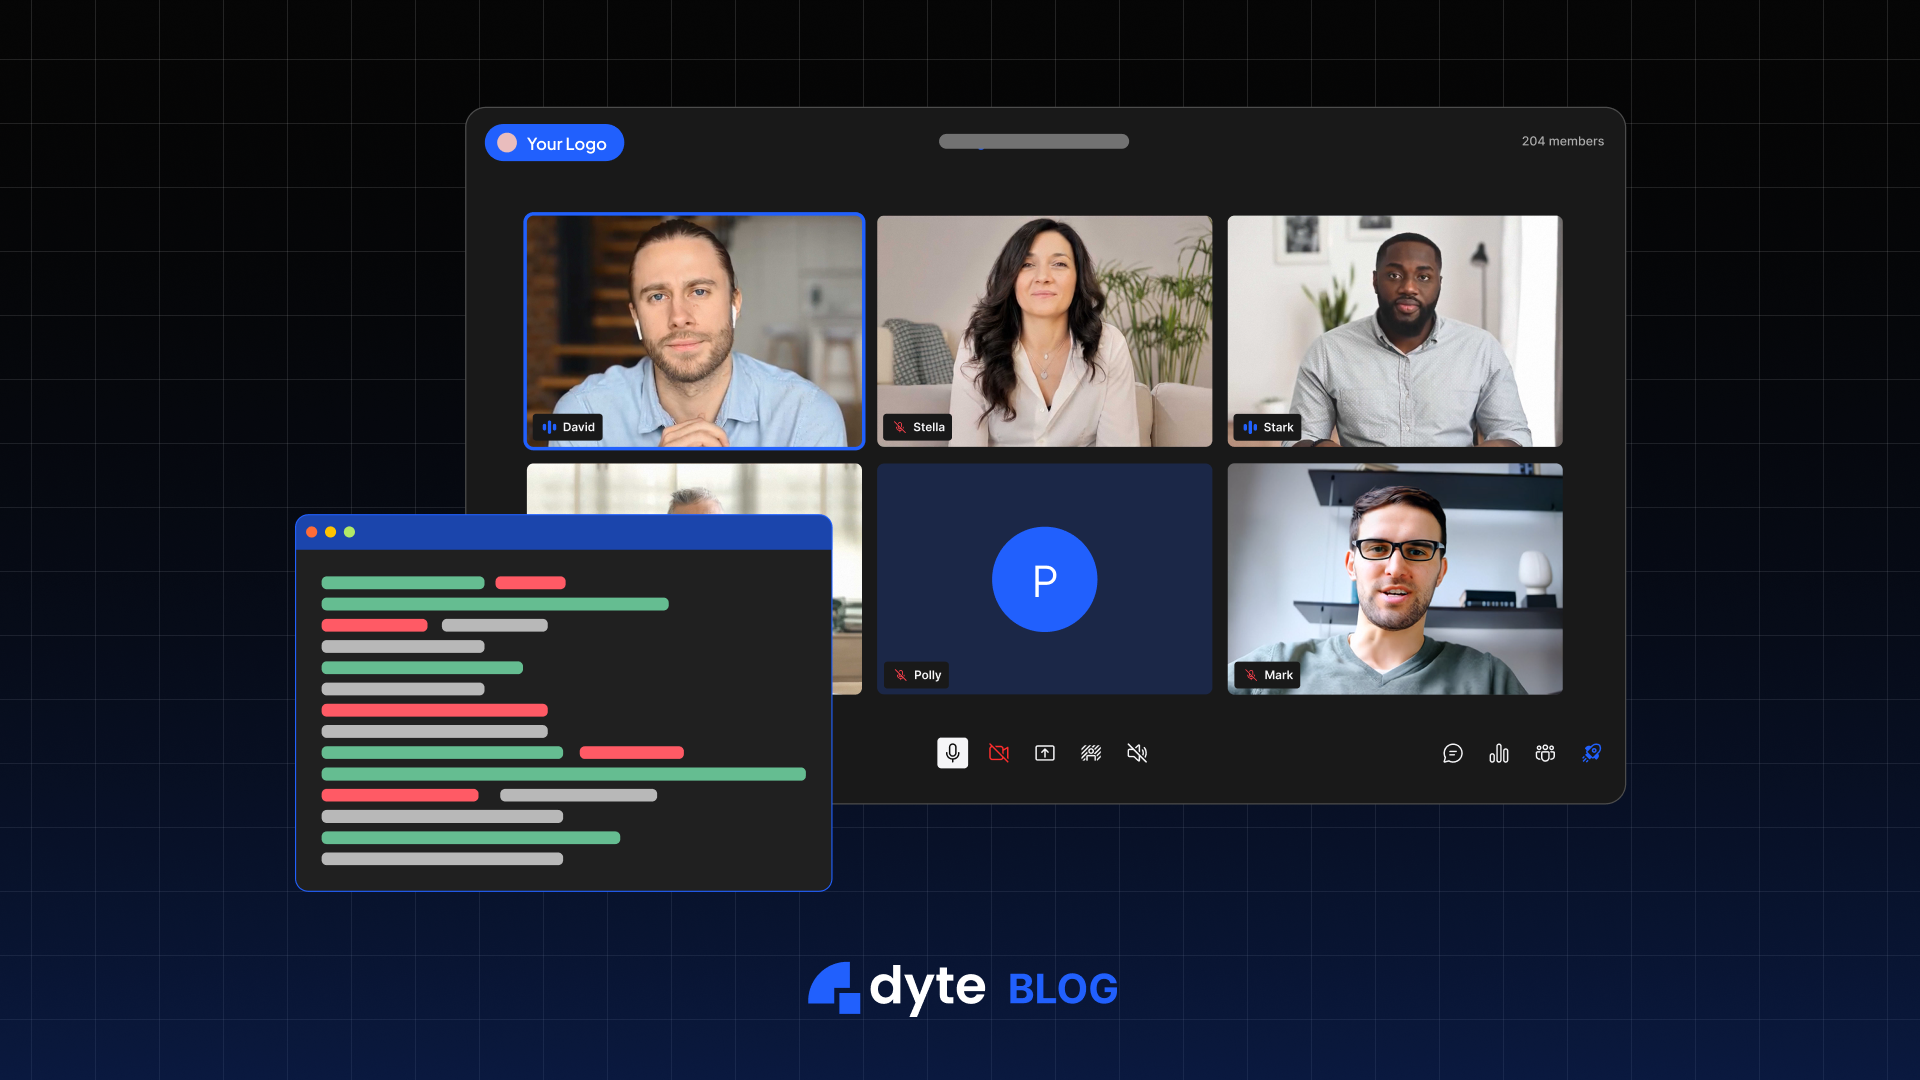Open Stark's speaking activity indicator
This screenshot has height=1080, width=1920.
(1250, 427)
